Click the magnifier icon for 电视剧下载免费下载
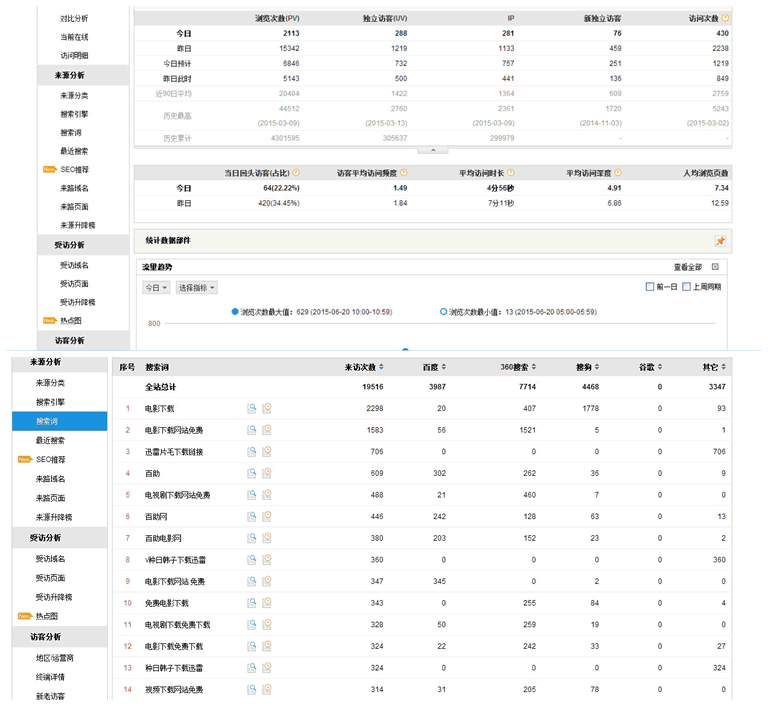768x706 pixels. coord(251,624)
